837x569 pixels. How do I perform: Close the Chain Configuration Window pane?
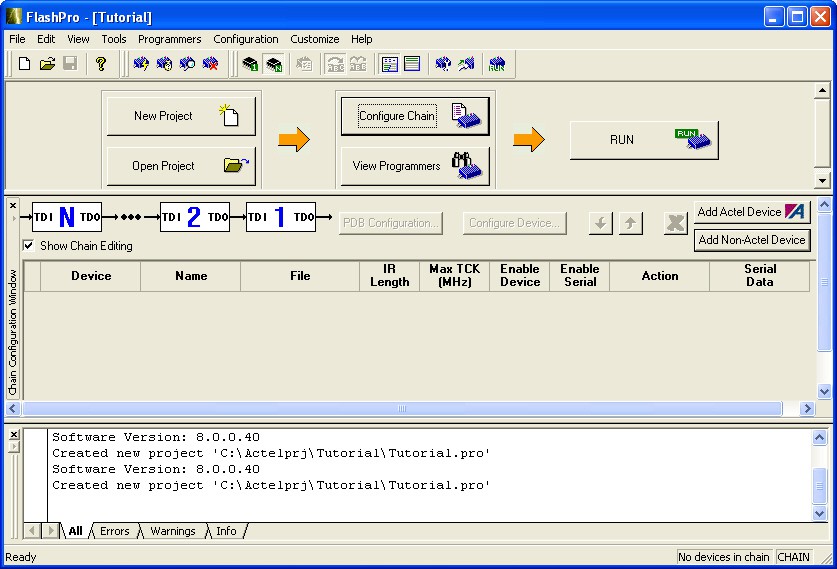13,205
